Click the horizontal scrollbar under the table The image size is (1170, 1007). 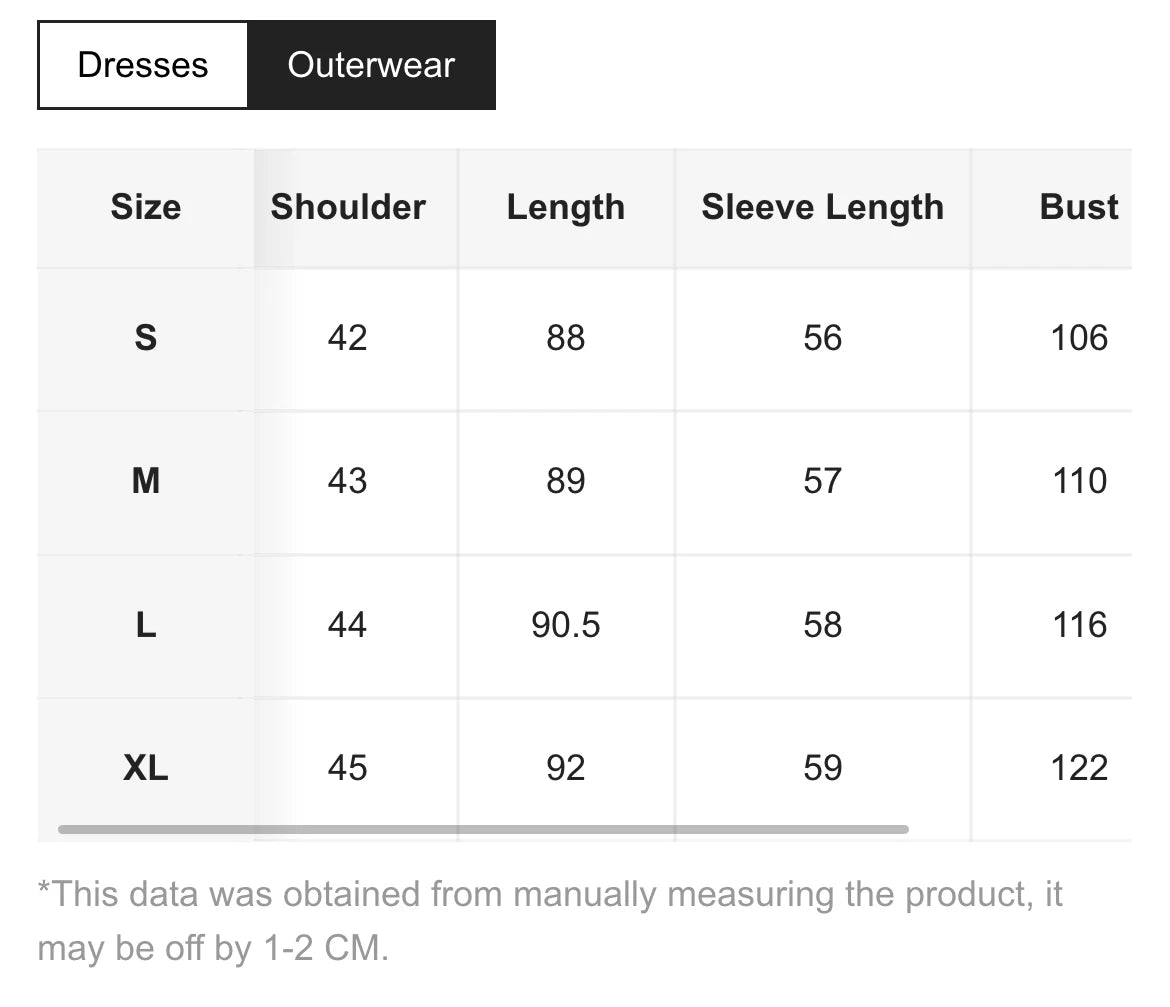pos(483,829)
